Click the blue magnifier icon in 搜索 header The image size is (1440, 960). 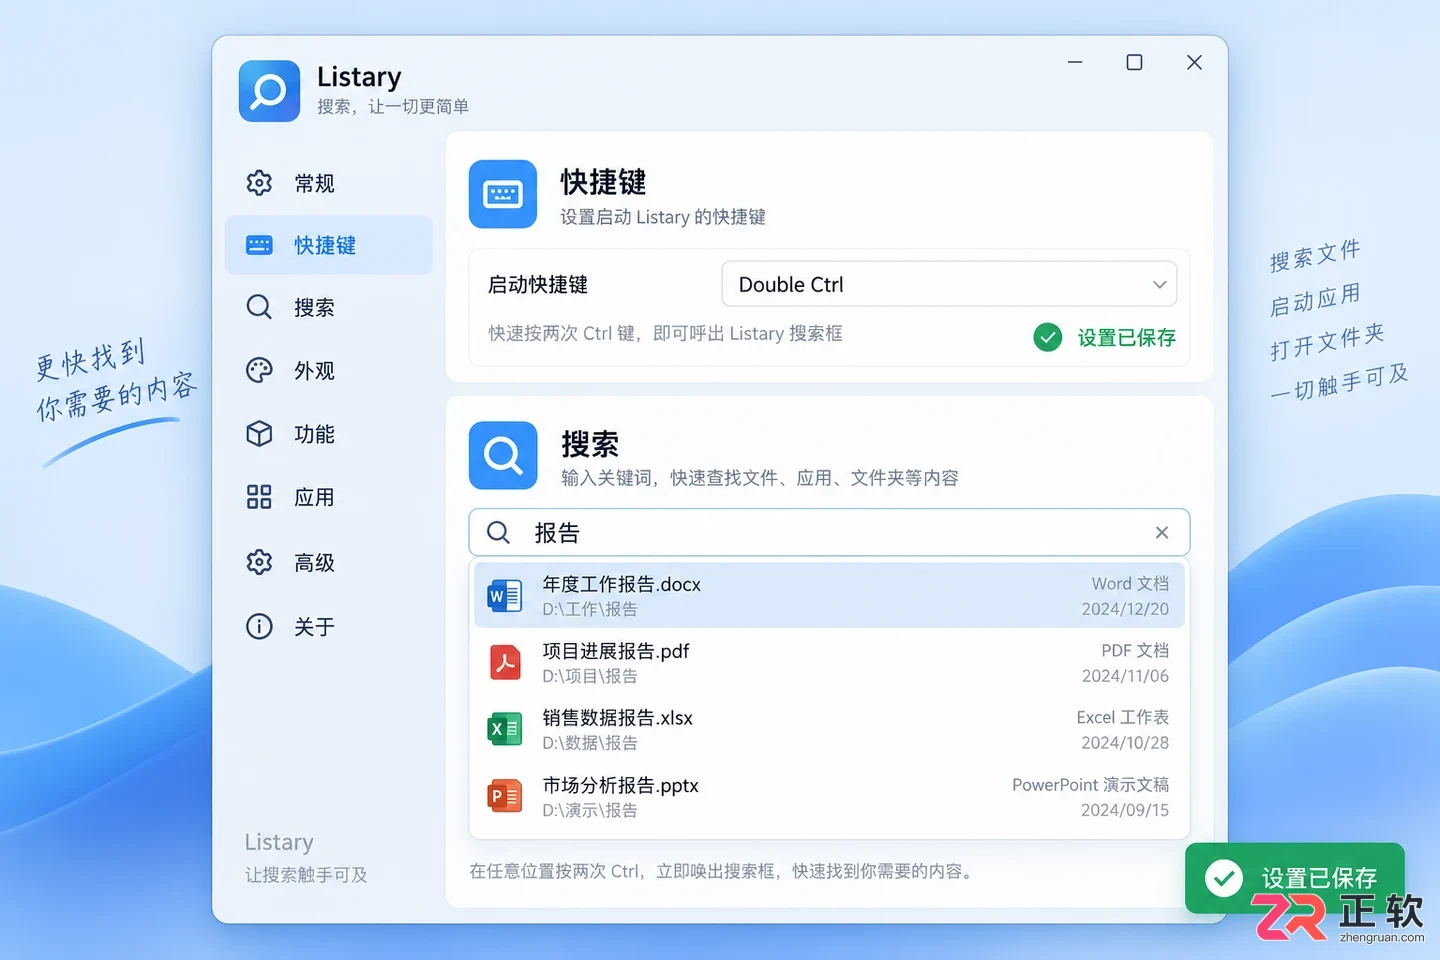point(503,456)
